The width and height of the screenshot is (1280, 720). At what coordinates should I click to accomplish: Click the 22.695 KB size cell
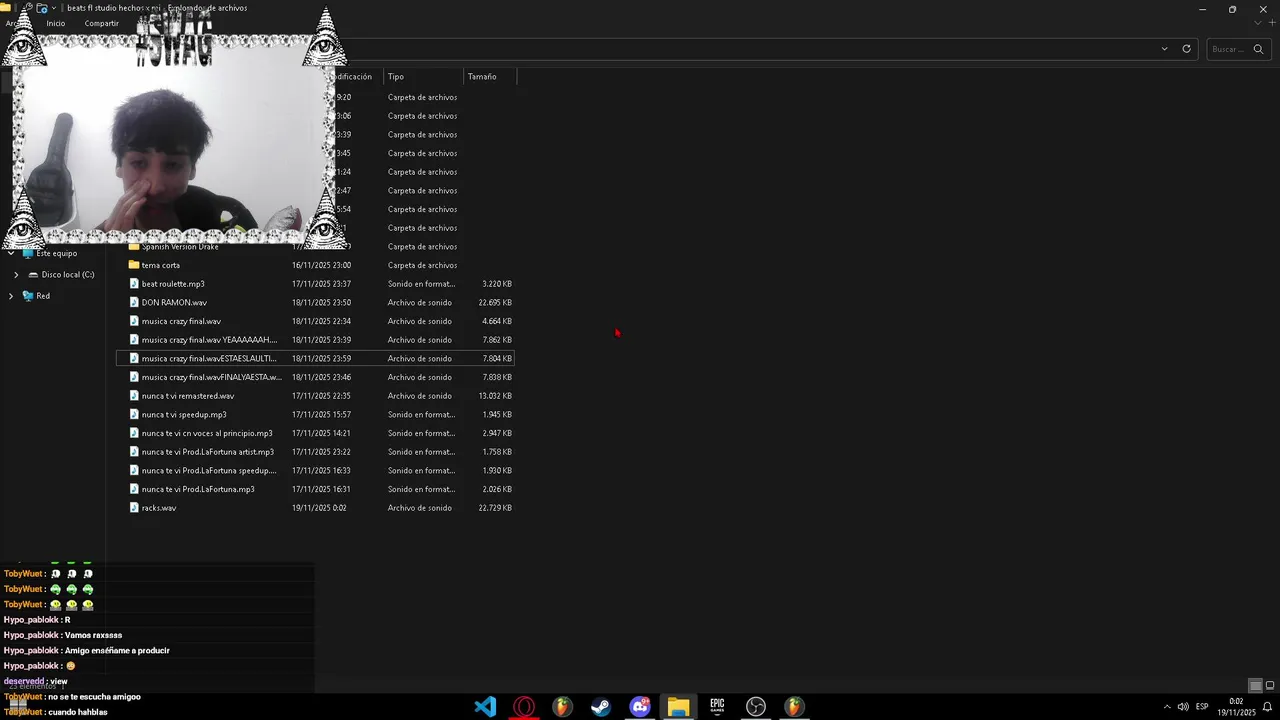pyautogui.click(x=495, y=302)
